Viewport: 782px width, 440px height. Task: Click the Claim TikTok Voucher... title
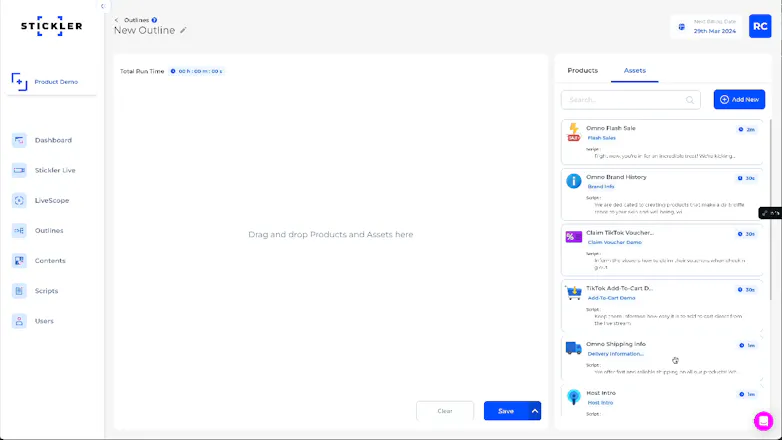click(x=619, y=233)
